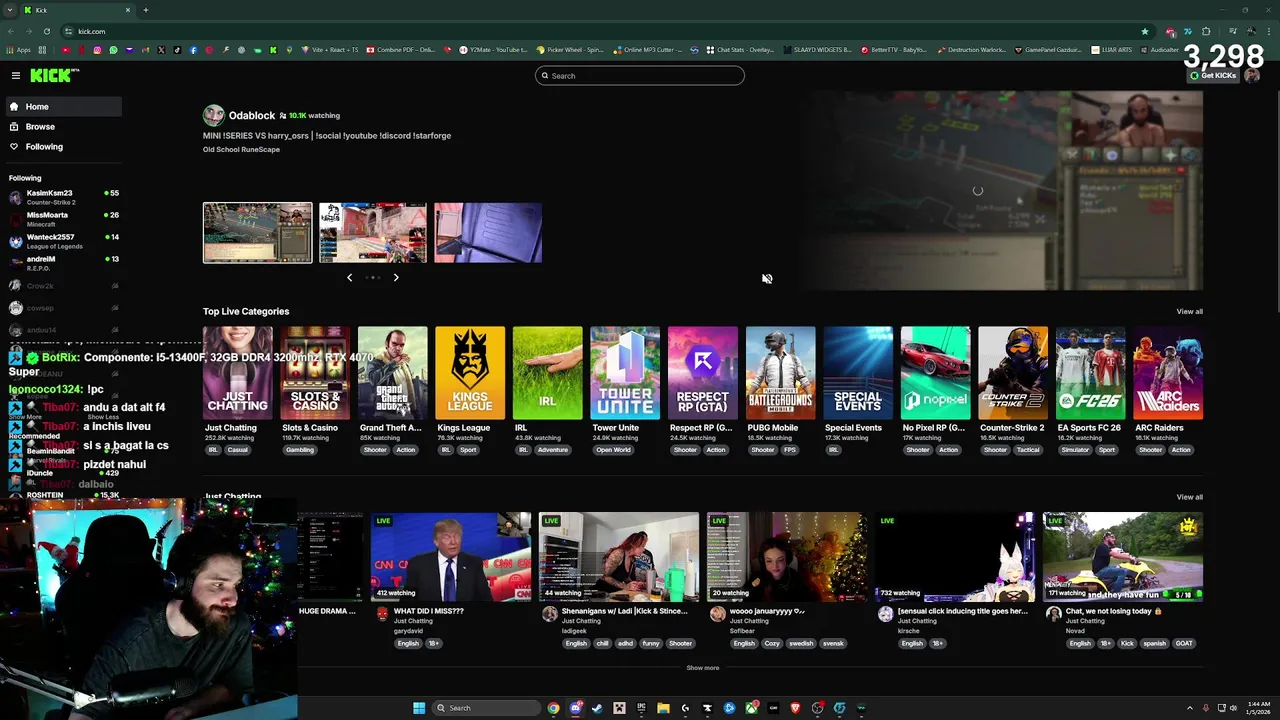The image size is (1280, 720).
Task: Open EA Sports FC 26 category card
Action: pos(1090,373)
